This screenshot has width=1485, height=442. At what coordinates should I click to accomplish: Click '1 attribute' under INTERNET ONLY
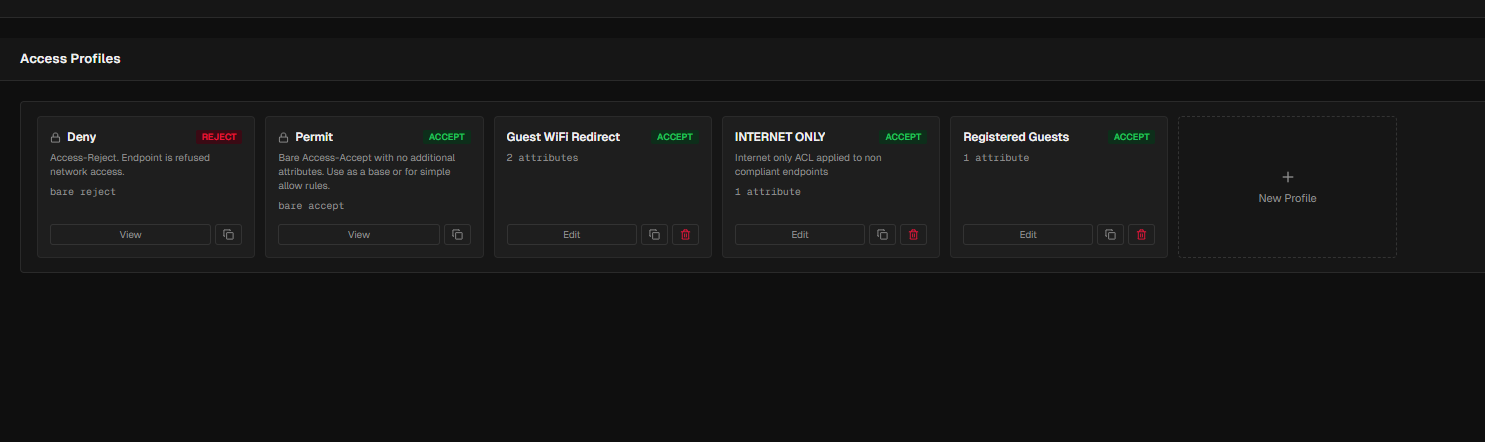click(768, 191)
